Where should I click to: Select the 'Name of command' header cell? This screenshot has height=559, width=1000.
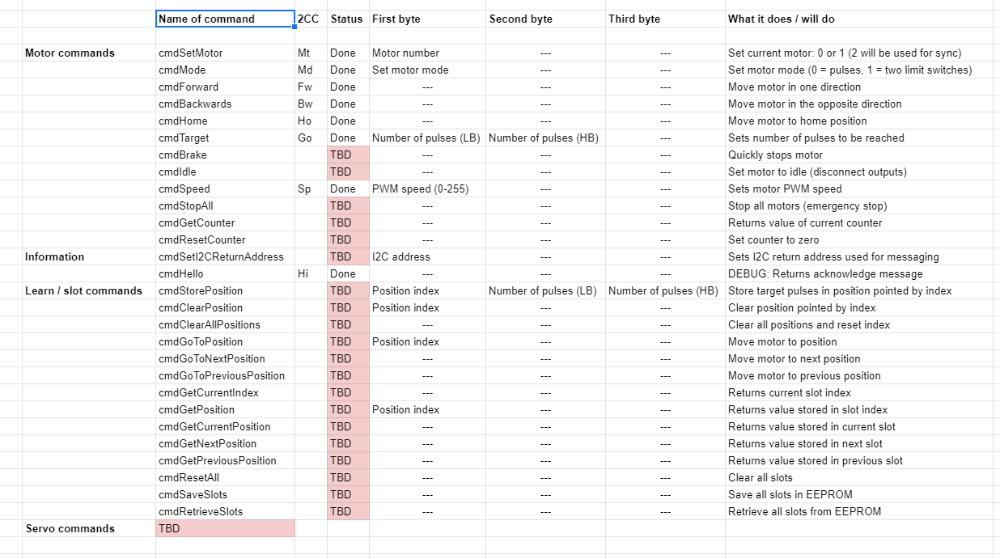pos(224,19)
